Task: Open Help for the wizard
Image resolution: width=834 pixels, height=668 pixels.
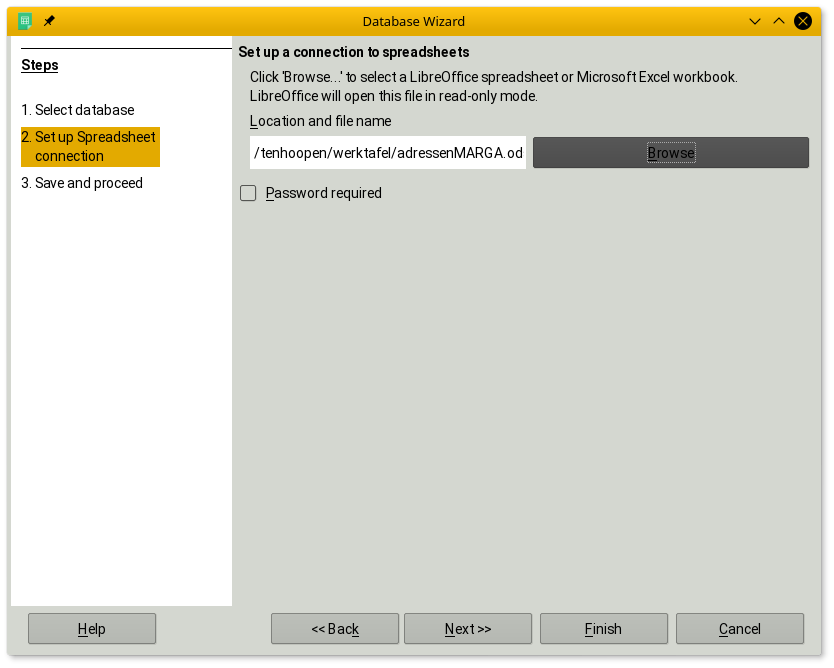Action: [x=91, y=629]
